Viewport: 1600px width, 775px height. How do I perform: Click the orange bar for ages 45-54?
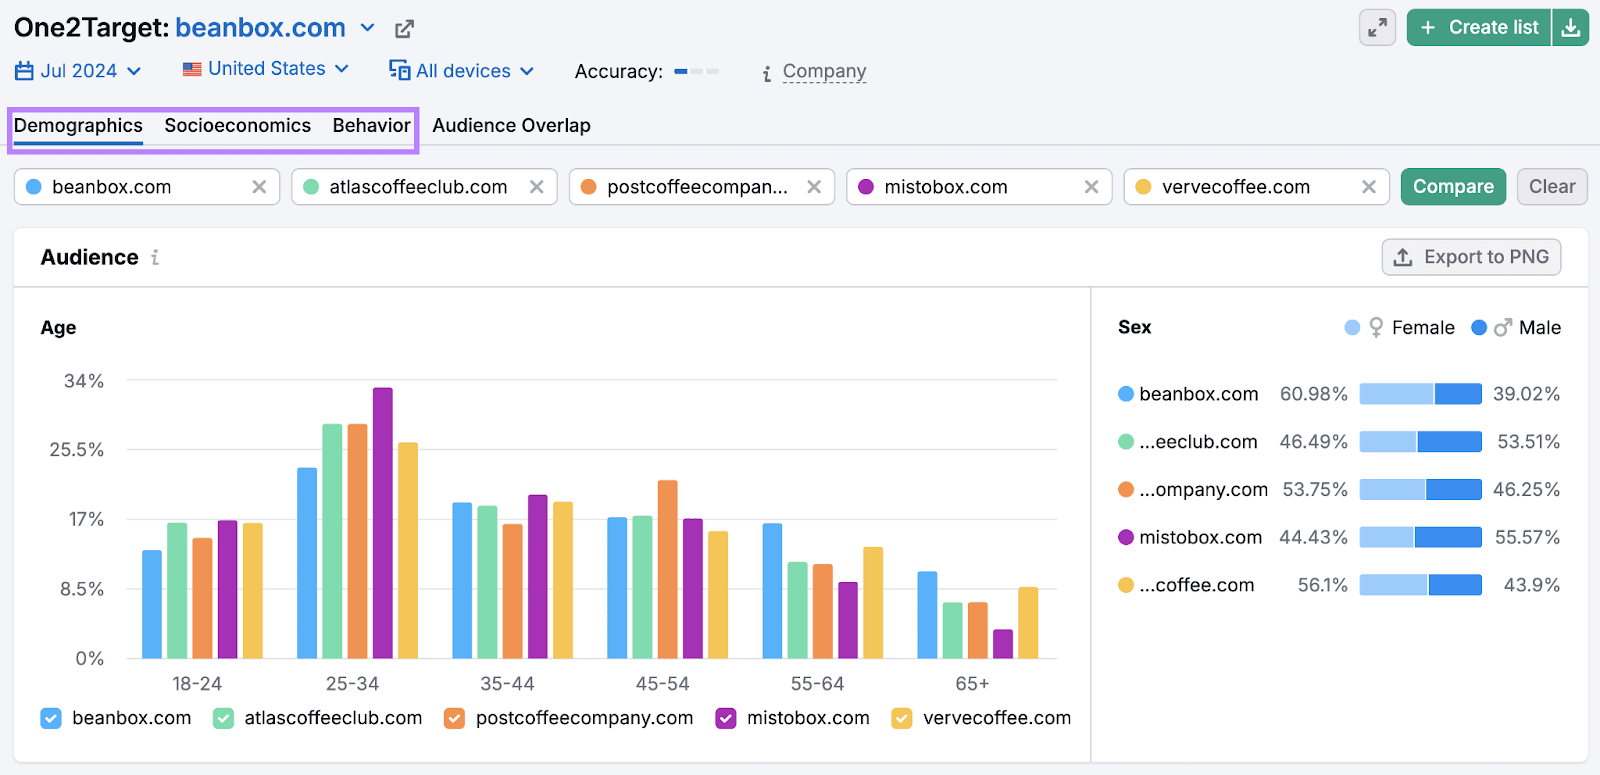tap(667, 569)
